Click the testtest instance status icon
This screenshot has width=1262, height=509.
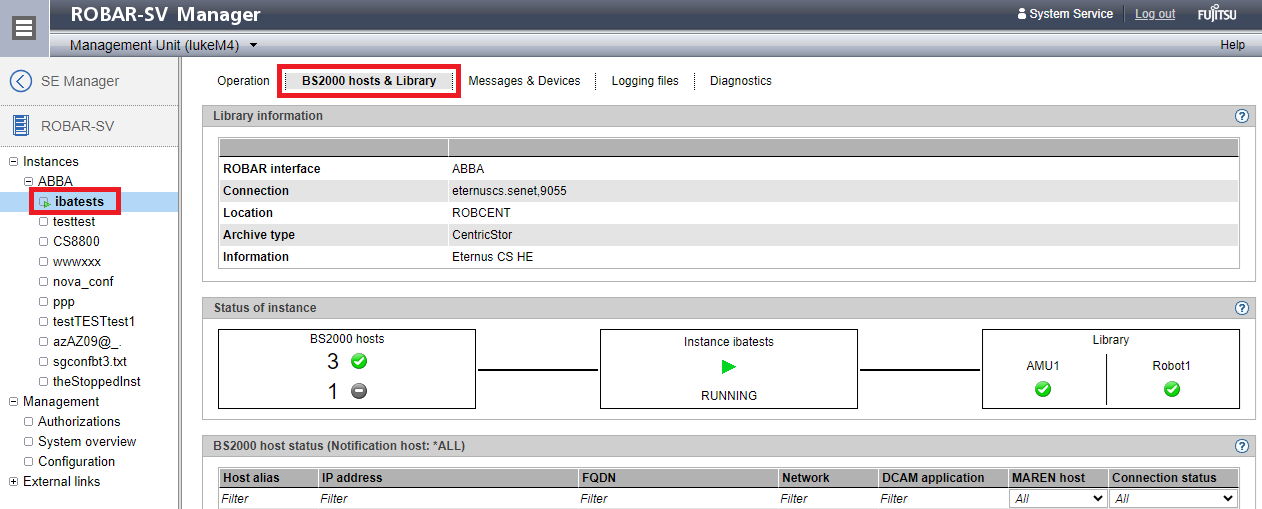click(43, 222)
